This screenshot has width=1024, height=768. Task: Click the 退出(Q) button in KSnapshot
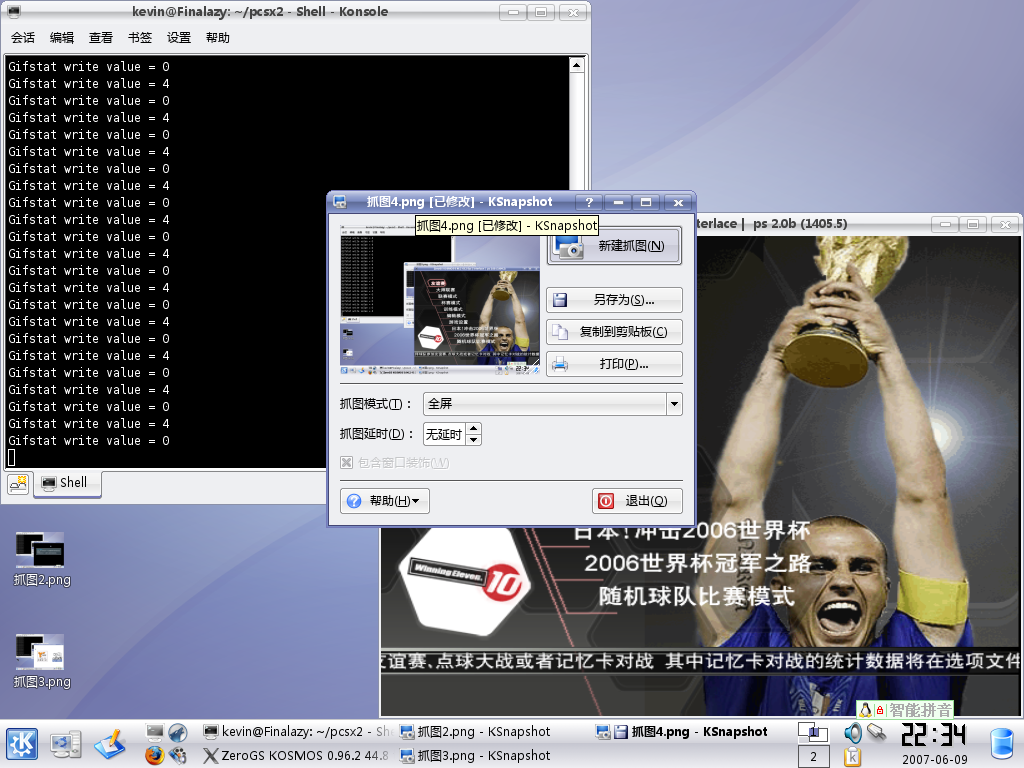click(x=637, y=501)
